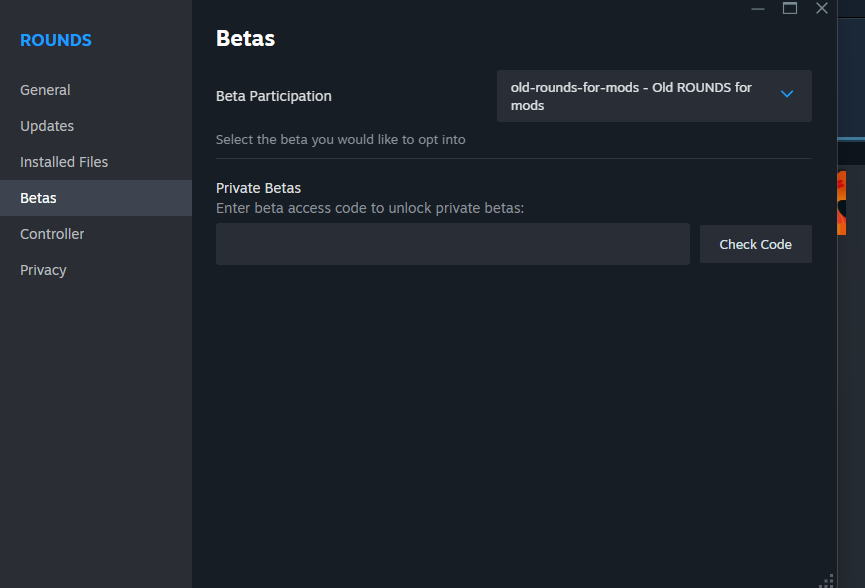Click the beta access code input field
865x588 pixels.
pos(452,244)
